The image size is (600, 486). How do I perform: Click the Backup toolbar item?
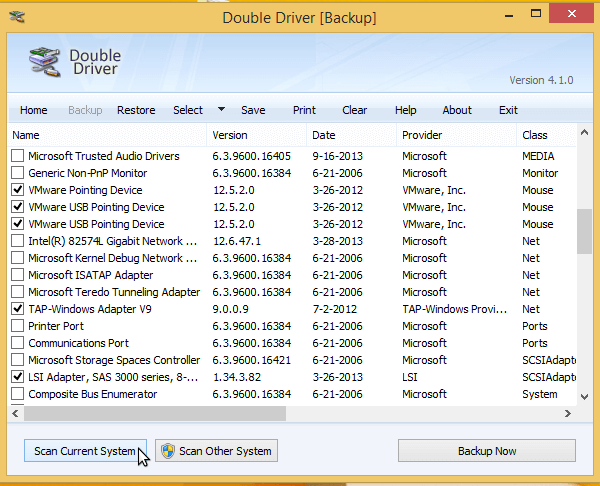[x=85, y=110]
